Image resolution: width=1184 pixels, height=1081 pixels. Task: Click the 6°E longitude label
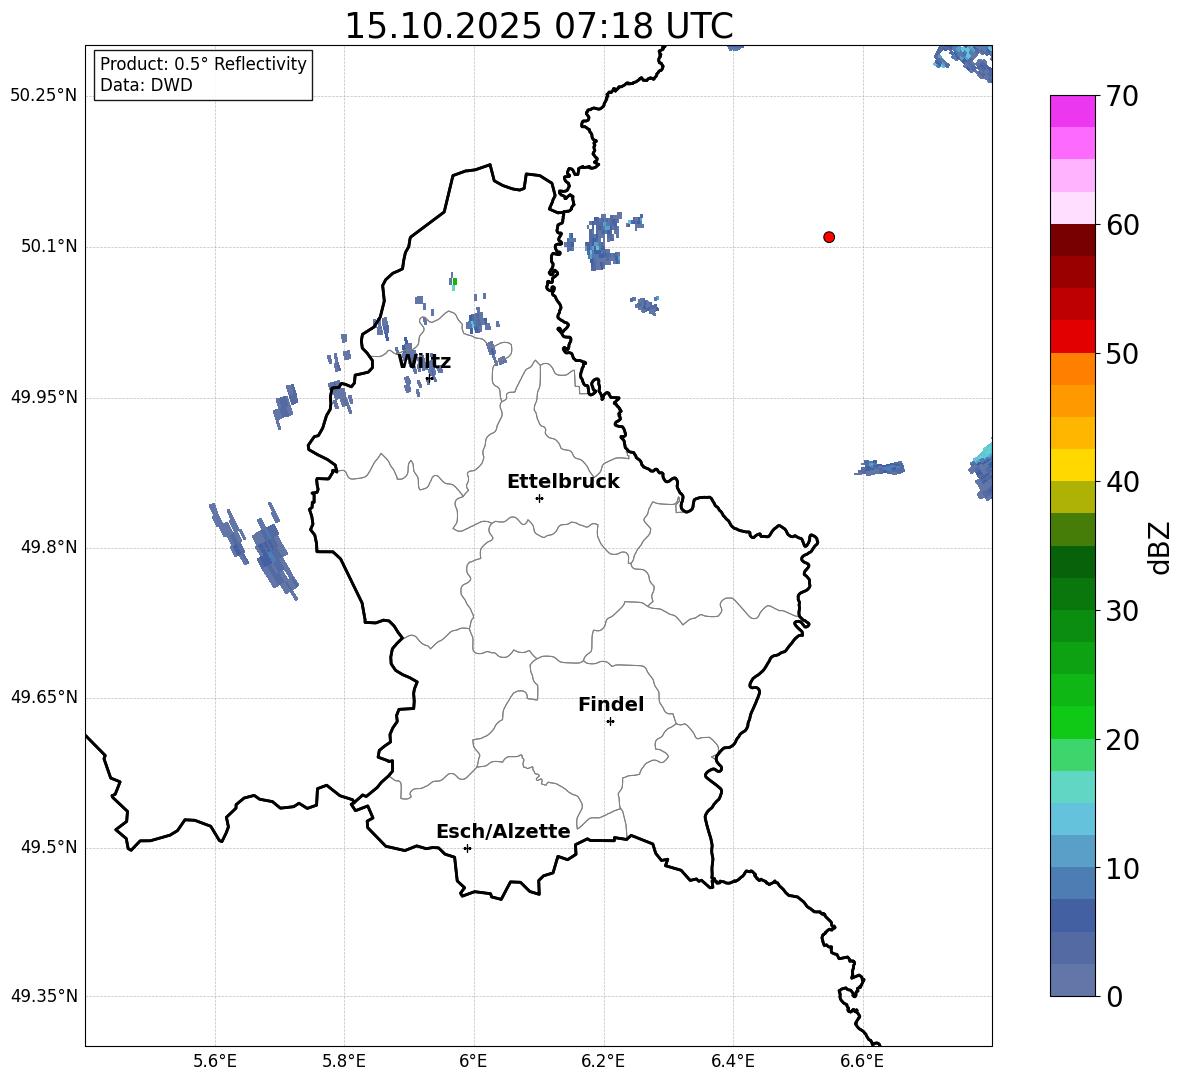pyautogui.click(x=473, y=1061)
